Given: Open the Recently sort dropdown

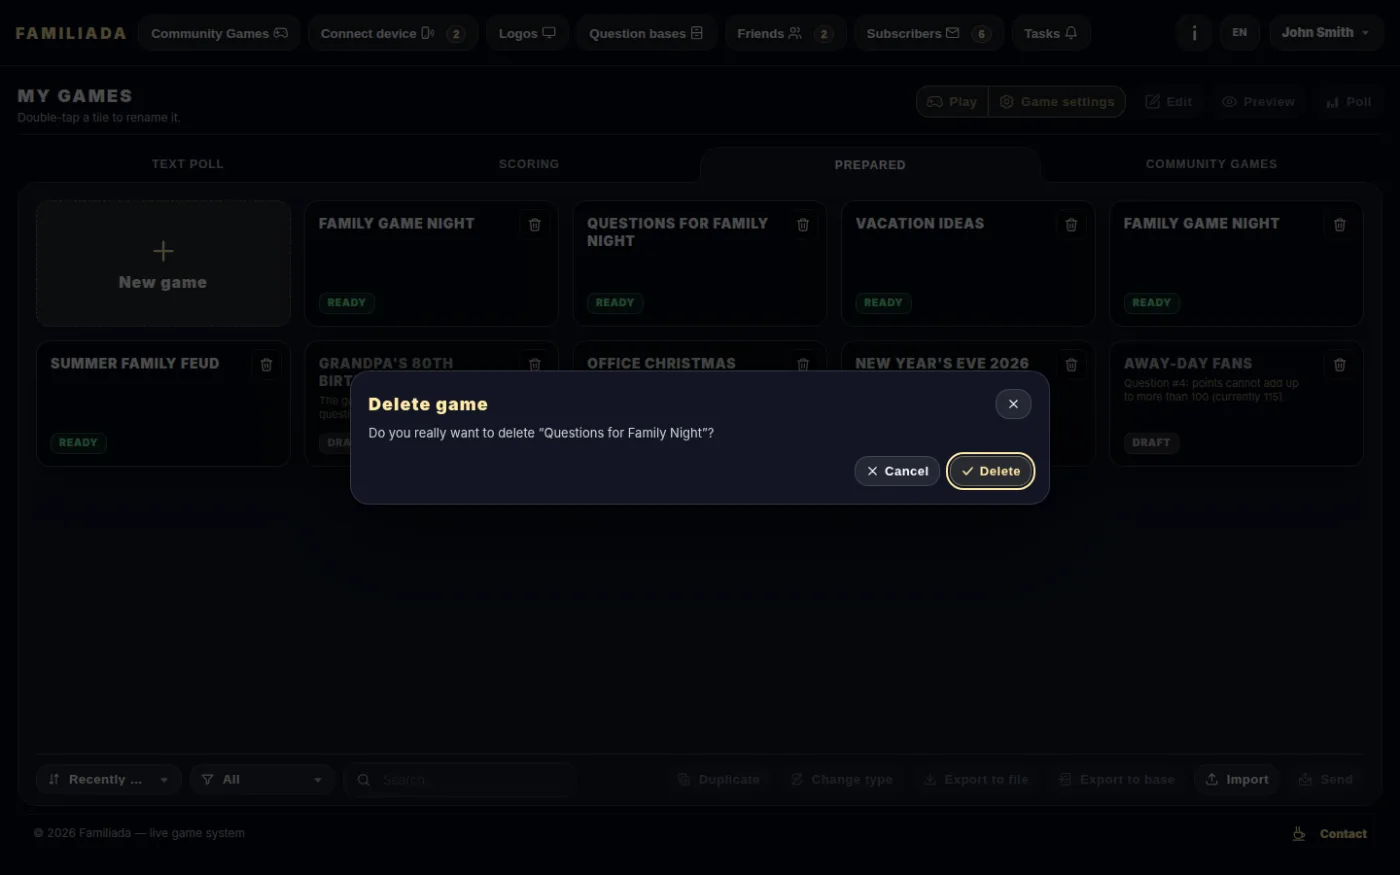Looking at the screenshot, I should [109, 780].
